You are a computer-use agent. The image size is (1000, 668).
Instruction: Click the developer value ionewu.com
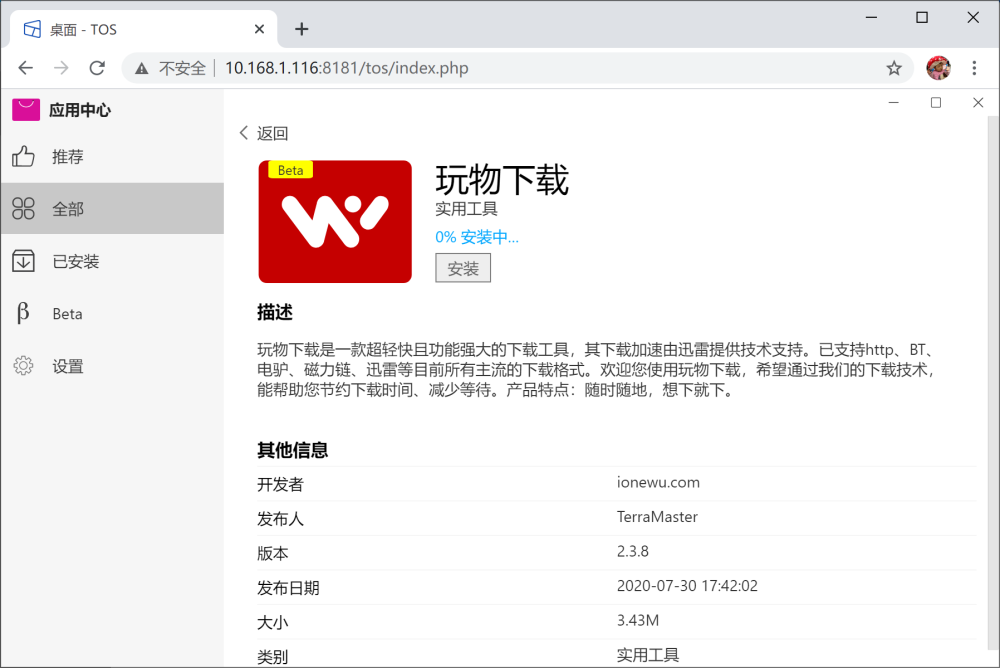point(658,482)
